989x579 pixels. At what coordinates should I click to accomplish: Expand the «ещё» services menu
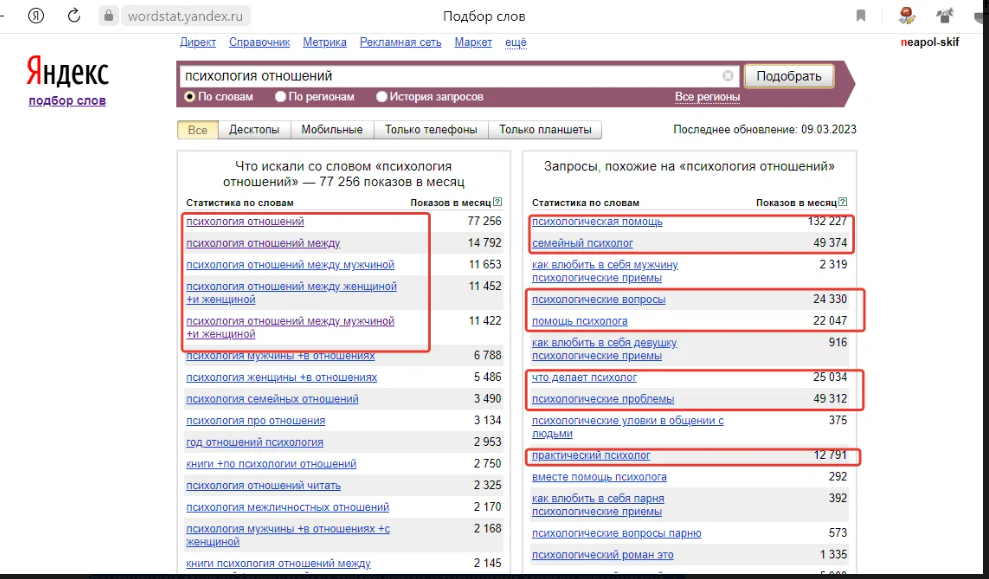click(515, 42)
